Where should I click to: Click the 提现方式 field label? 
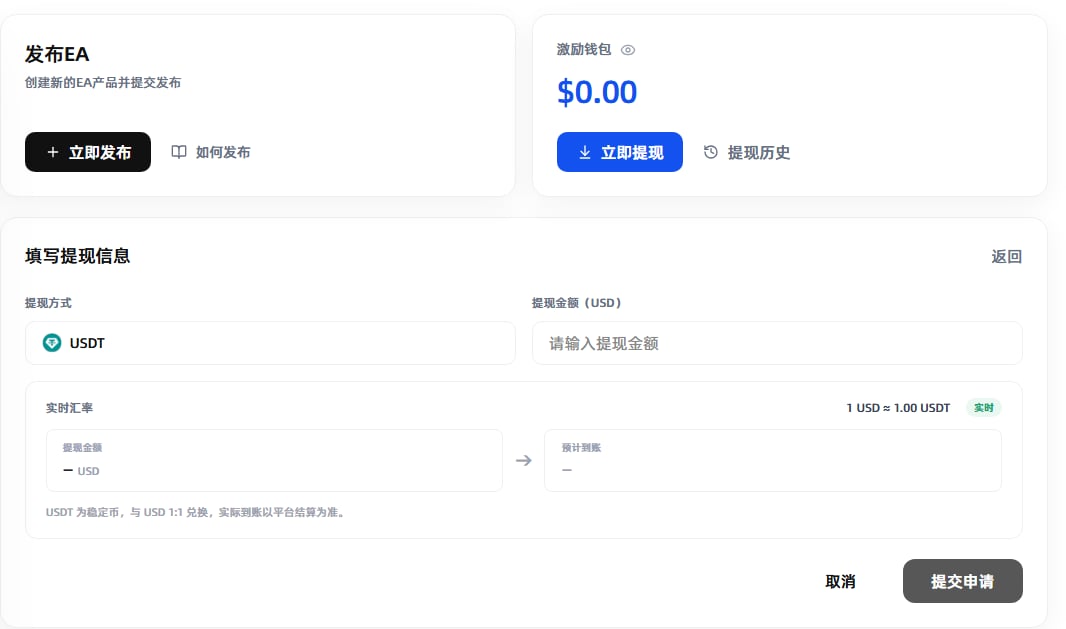(x=48, y=303)
